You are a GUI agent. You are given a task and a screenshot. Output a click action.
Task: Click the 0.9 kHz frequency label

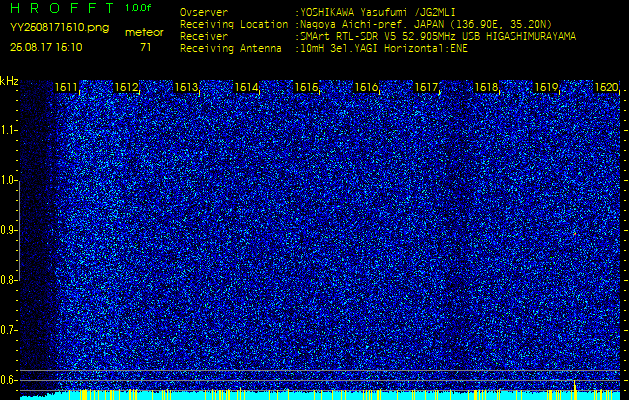point(8,230)
